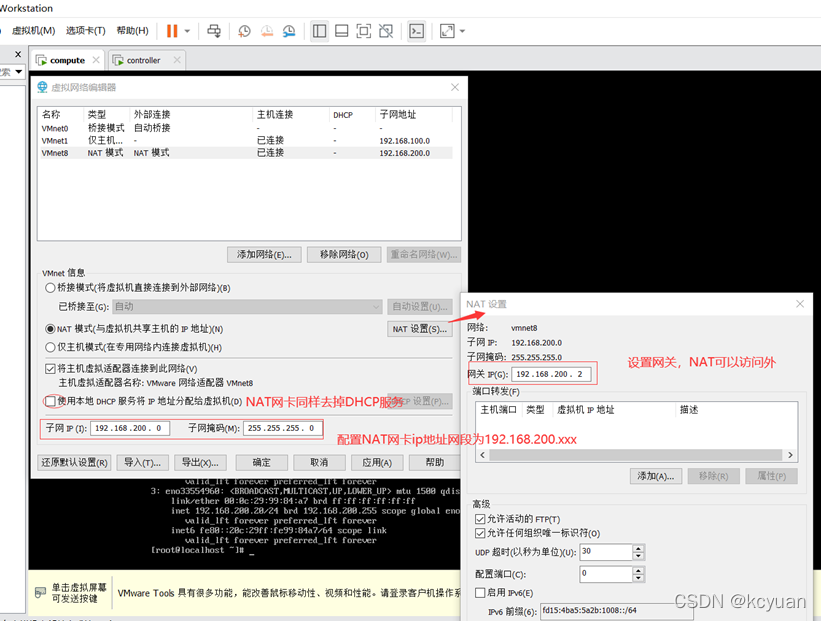Select the 桥接模式 radio button
This screenshot has height=621, width=821.
[x=50, y=287]
